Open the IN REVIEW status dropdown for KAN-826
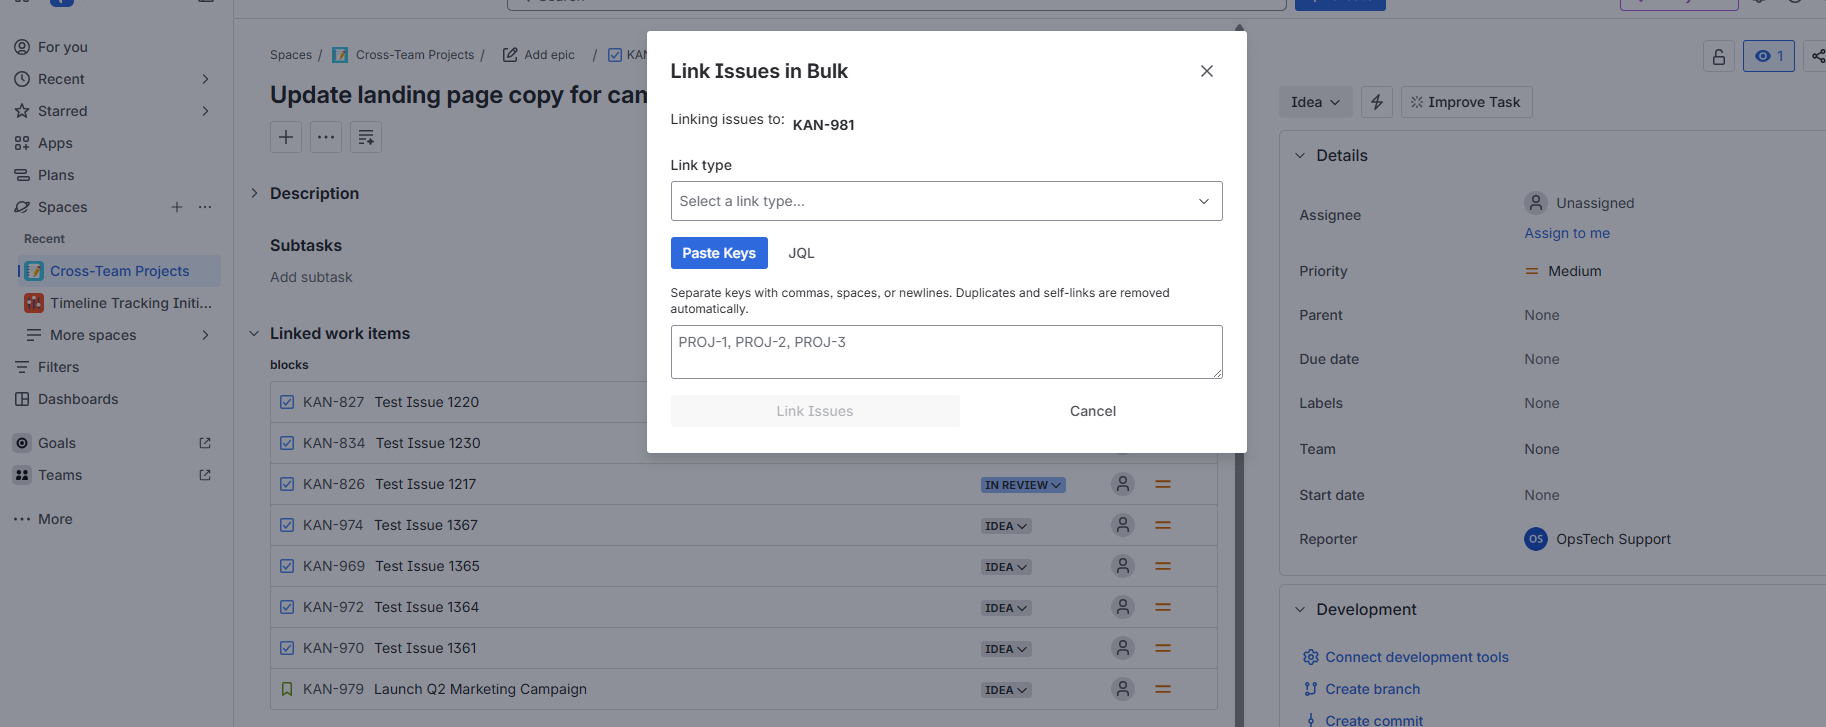1826x727 pixels. 1023,485
